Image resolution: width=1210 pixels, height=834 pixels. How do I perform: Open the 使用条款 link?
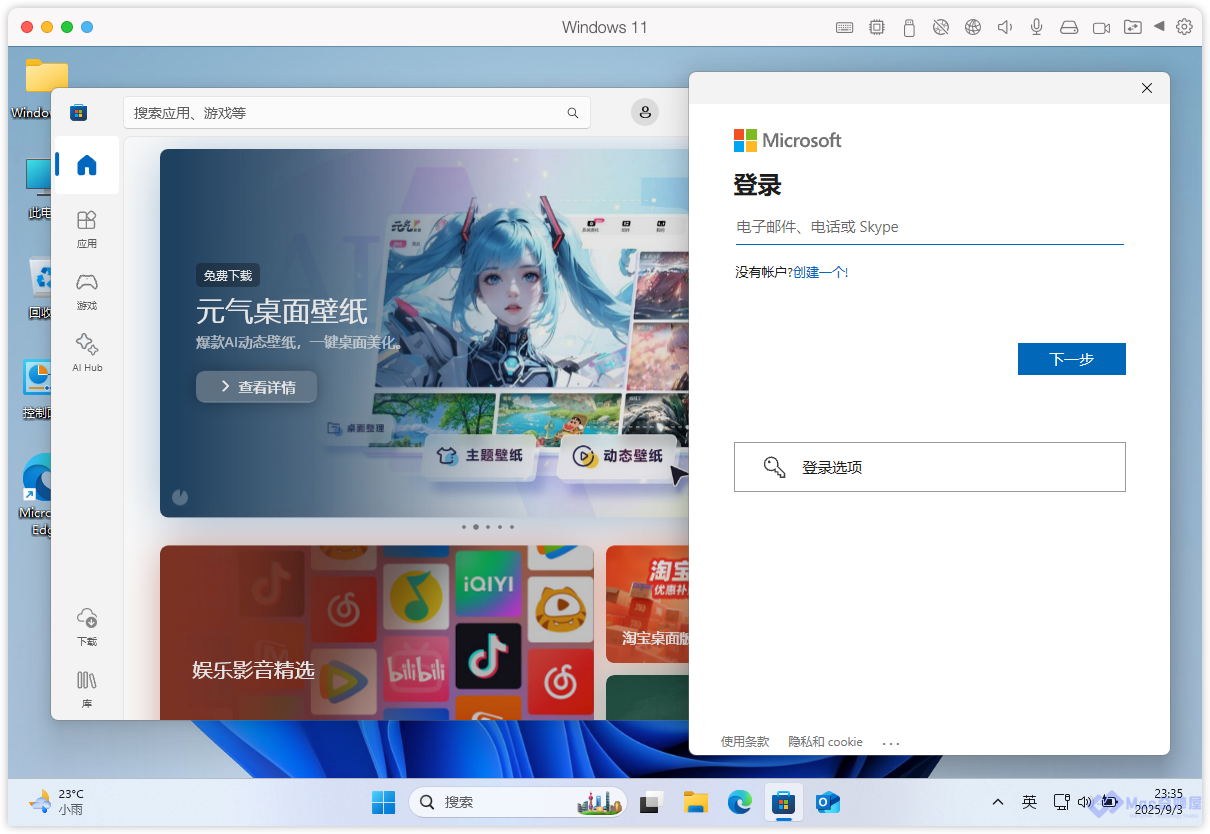click(x=745, y=742)
